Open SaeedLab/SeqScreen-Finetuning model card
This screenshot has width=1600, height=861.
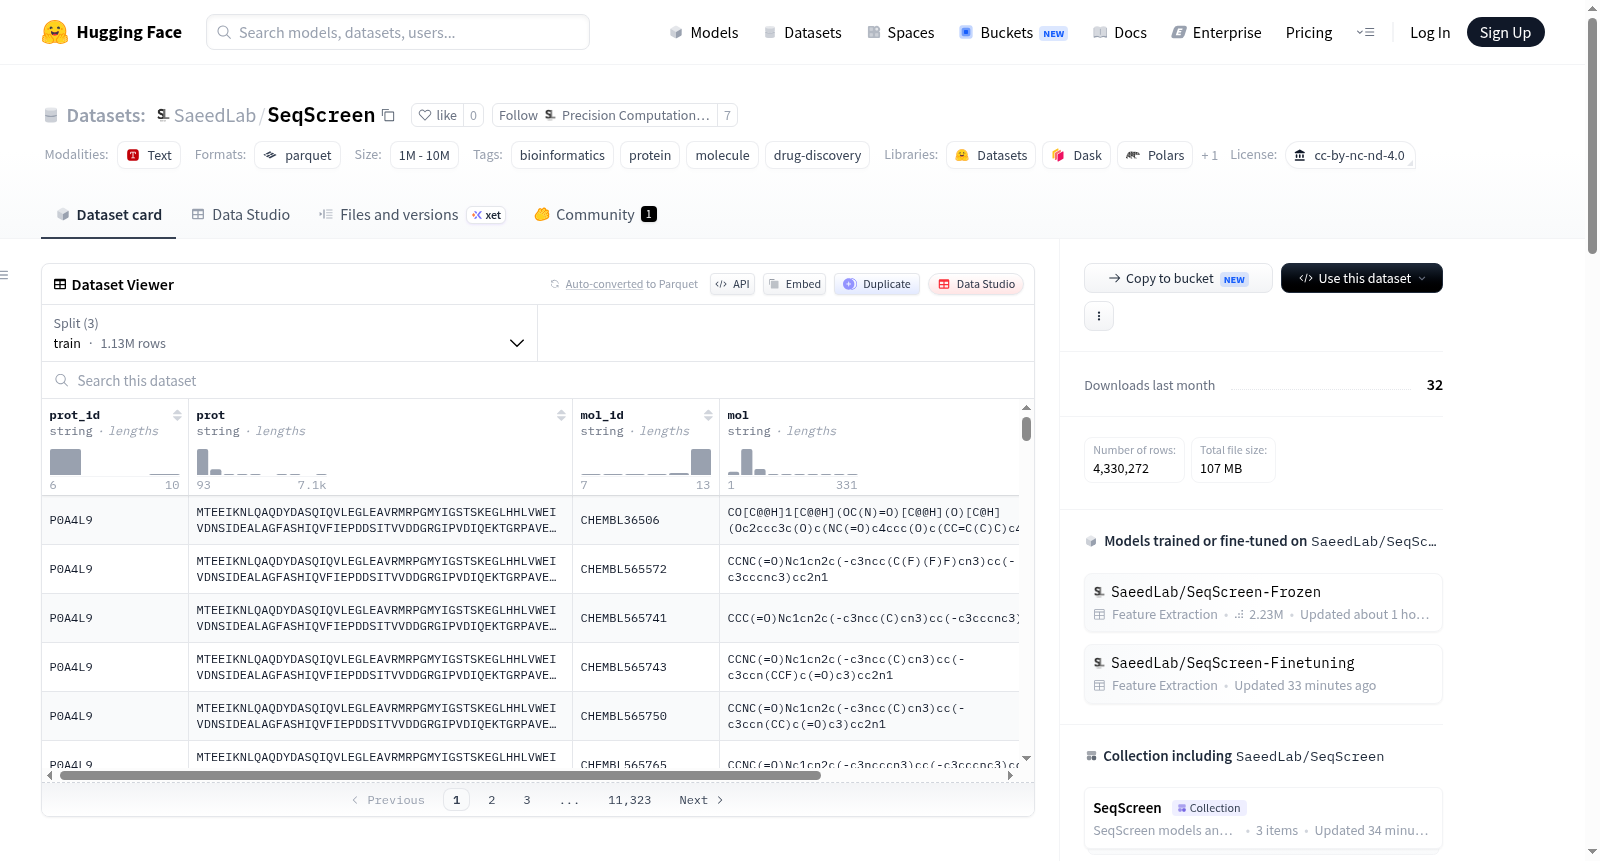coord(1263,673)
